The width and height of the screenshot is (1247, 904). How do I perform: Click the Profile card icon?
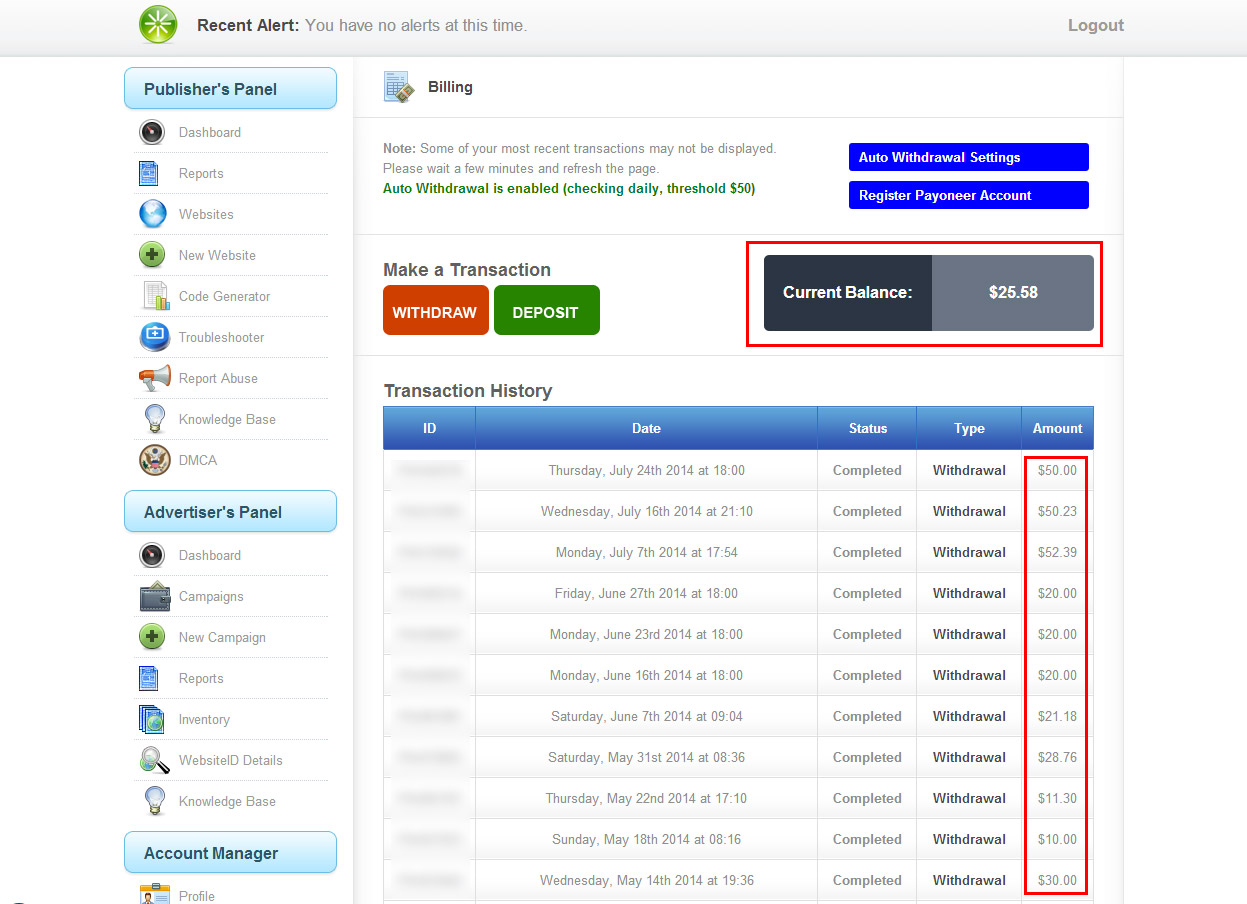click(155, 895)
